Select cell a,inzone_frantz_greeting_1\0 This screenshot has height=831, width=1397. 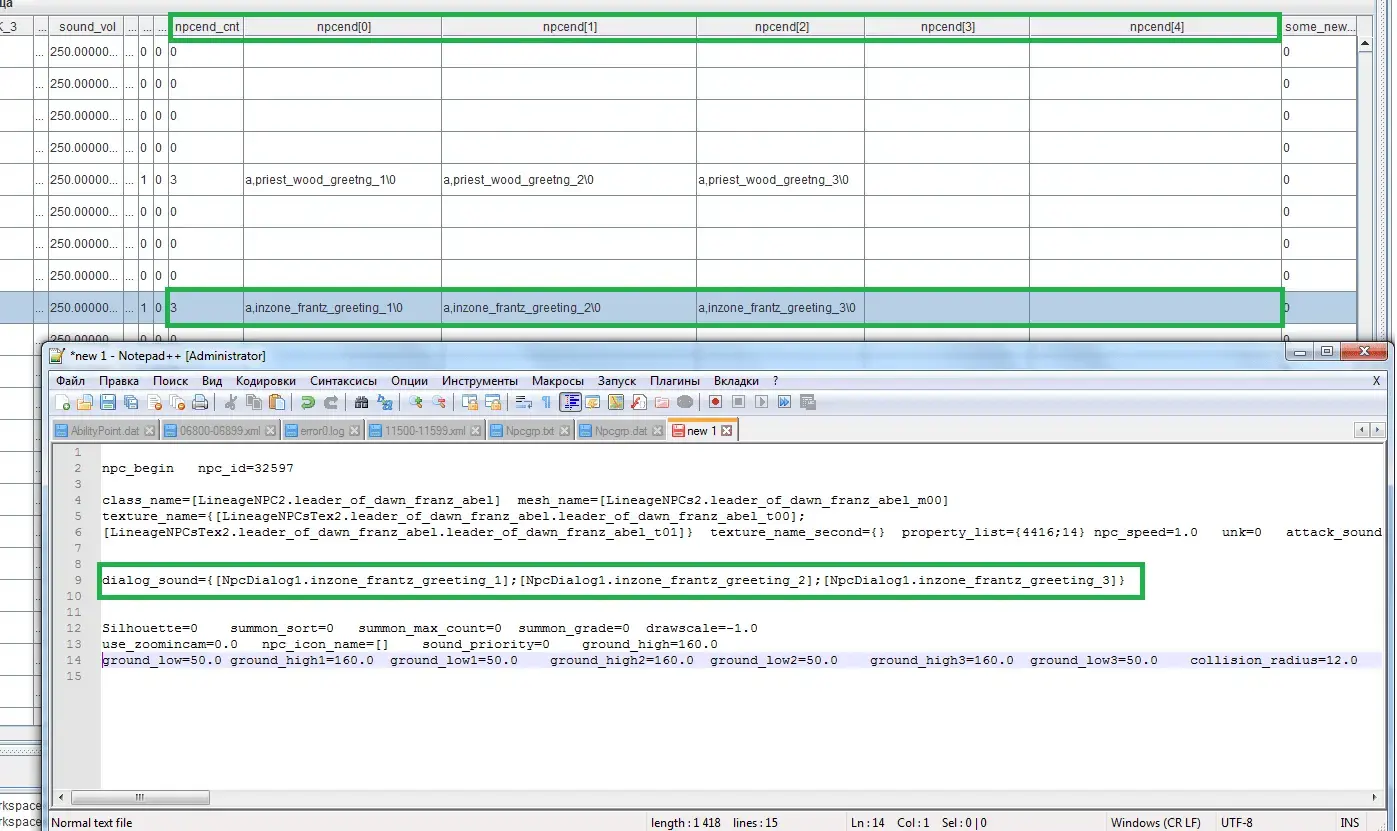tap(342, 308)
